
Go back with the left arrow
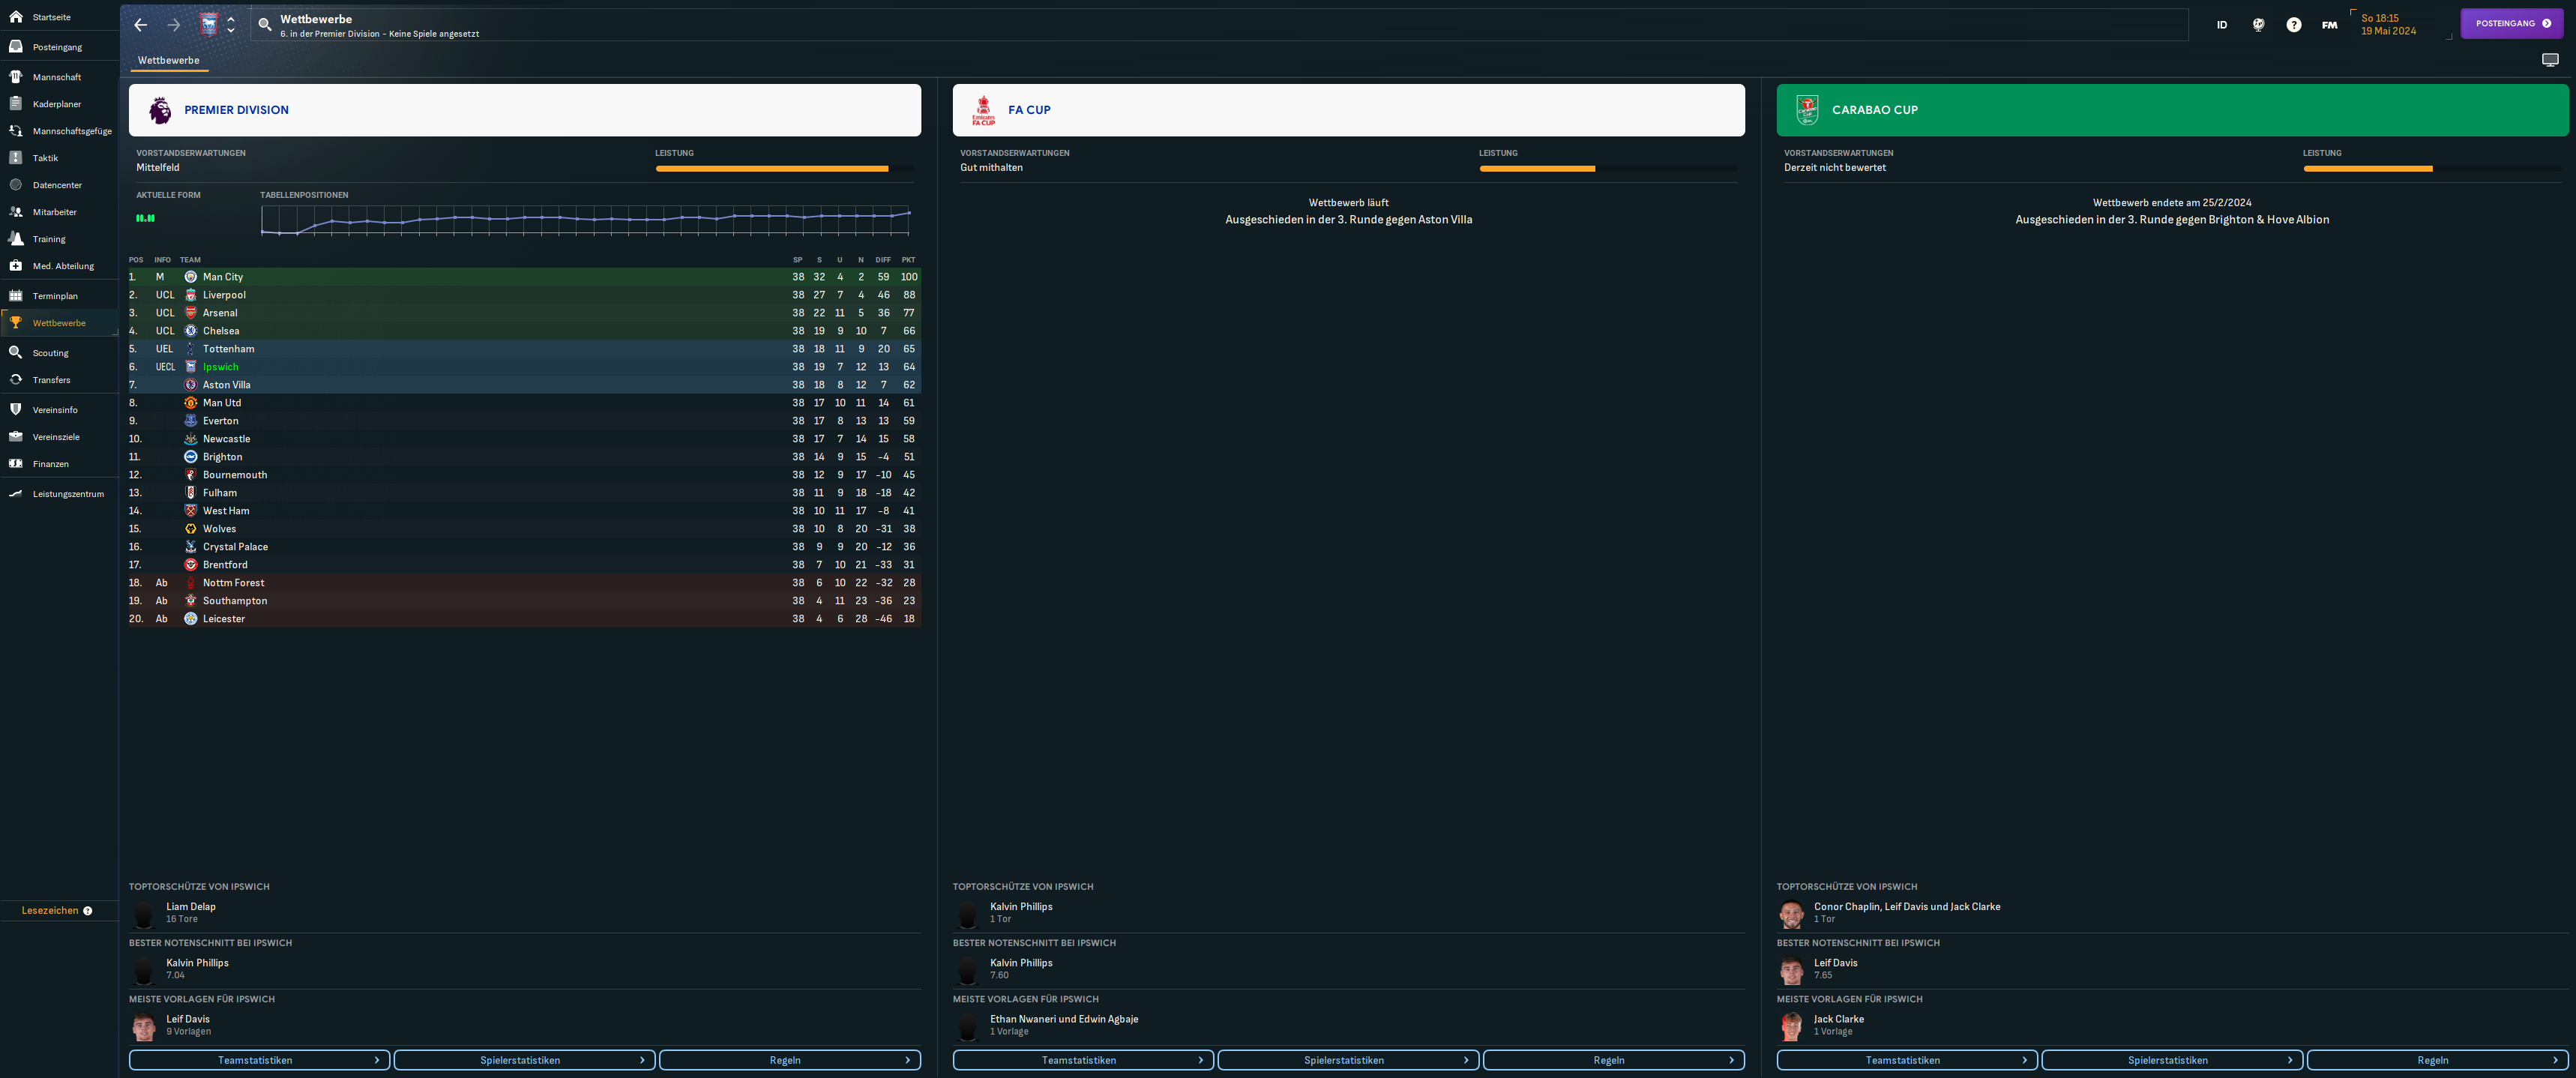[141, 25]
